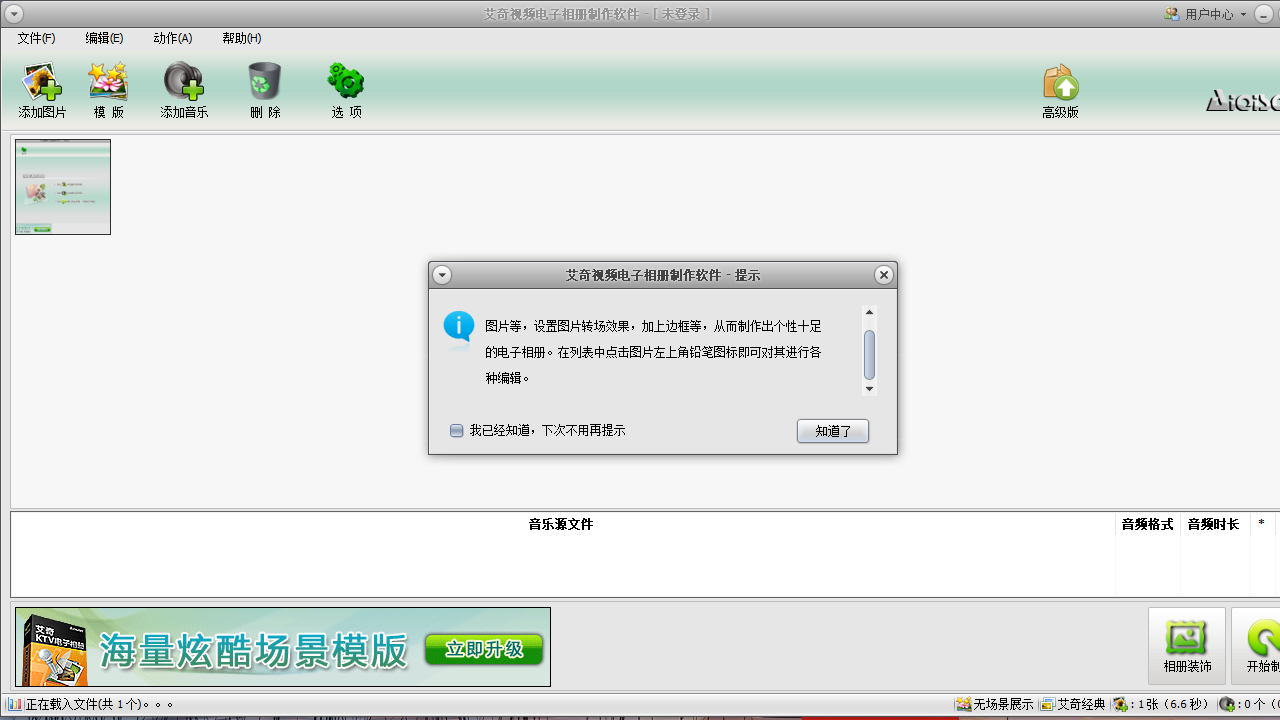Open 相册装饰 (Album Decoration) panel

1186,645
